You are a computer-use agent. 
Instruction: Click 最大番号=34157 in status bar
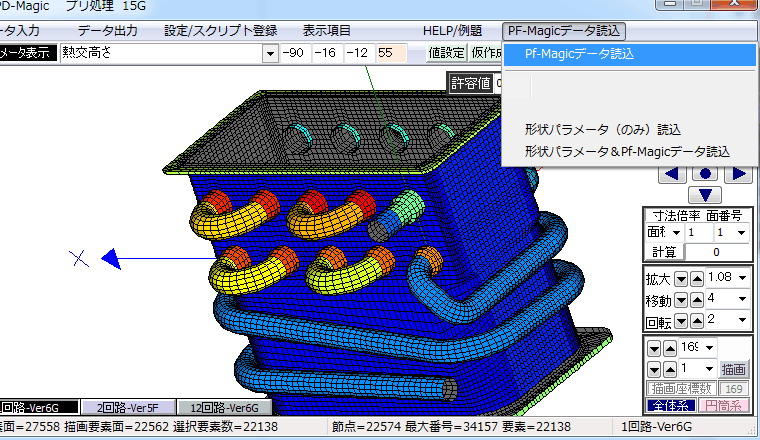pyautogui.click(x=453, y=427)
